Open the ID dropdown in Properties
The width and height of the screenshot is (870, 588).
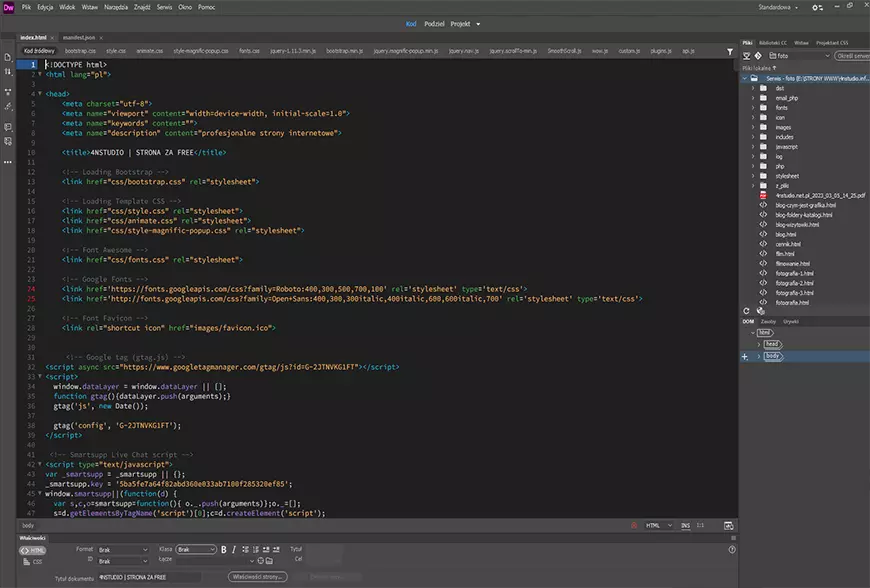point(123,561)
